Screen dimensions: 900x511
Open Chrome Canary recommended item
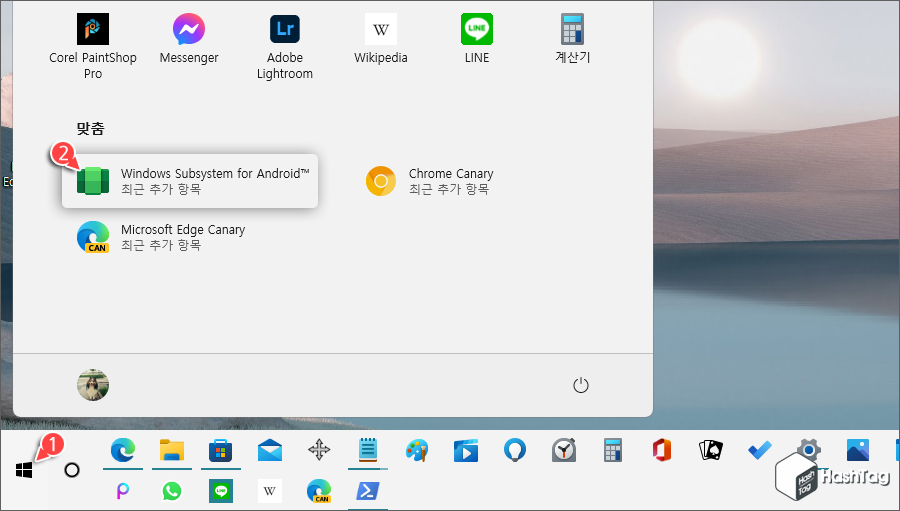click(430, 181)
